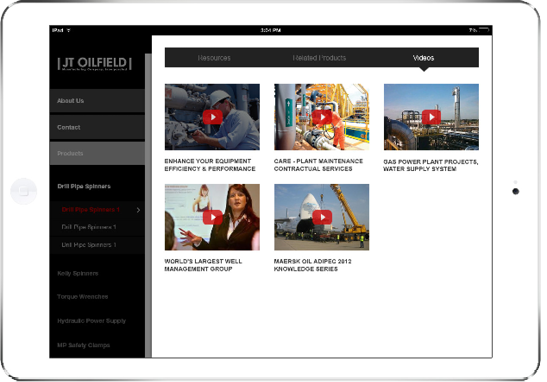This screenshot has height=382, width=547.
Task: Open the About Us page
Action: [97, 101]
